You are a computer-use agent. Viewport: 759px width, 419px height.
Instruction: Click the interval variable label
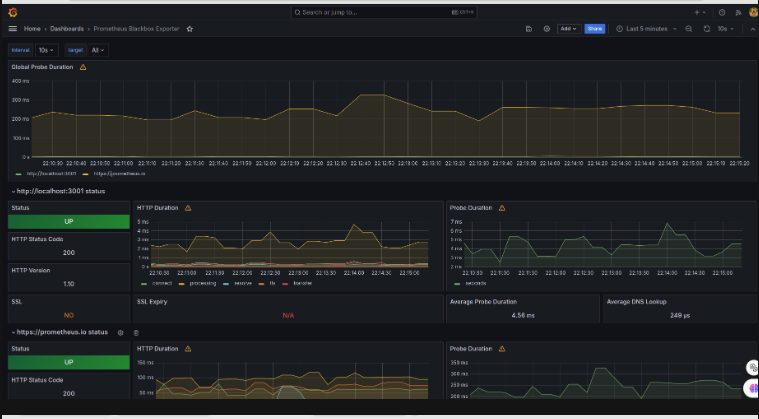point(20,50)
